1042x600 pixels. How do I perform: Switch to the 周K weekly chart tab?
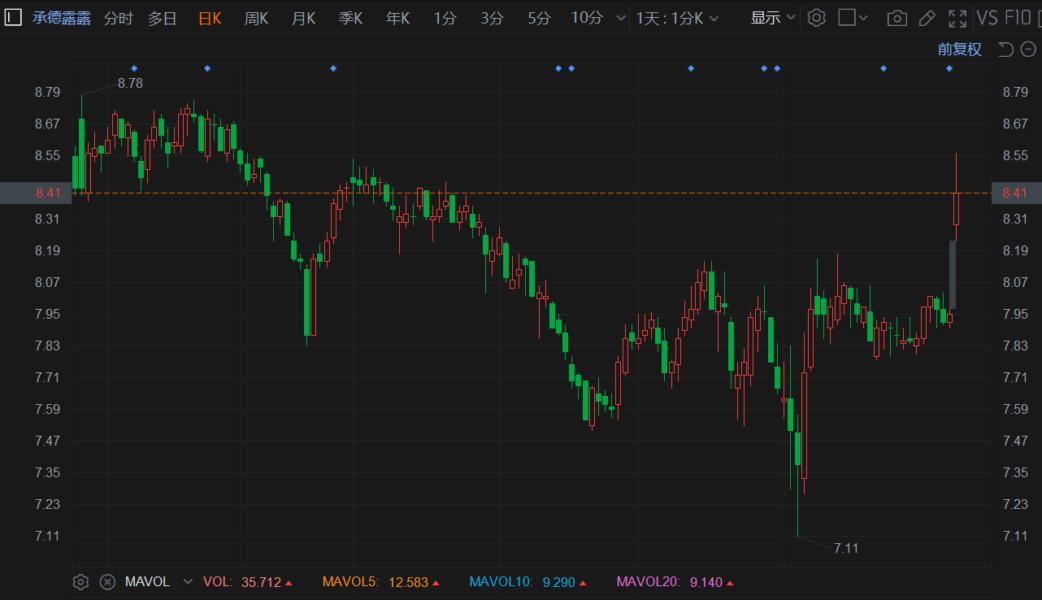(x=256, y=18)
